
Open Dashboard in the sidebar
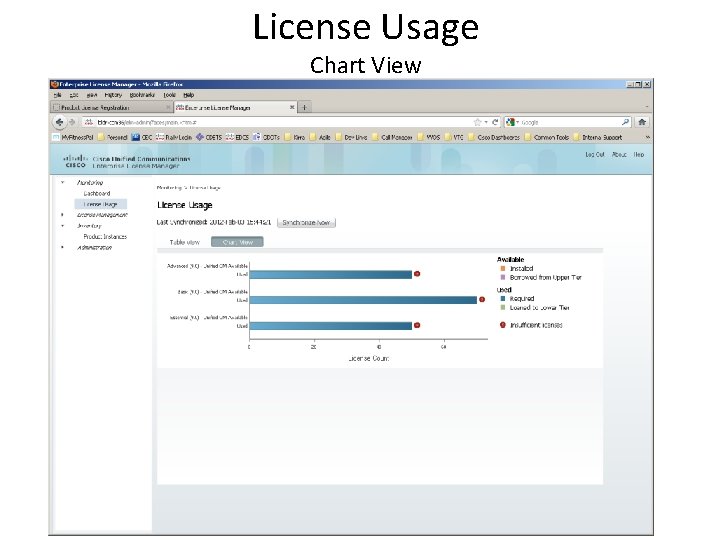click(97, 193)
